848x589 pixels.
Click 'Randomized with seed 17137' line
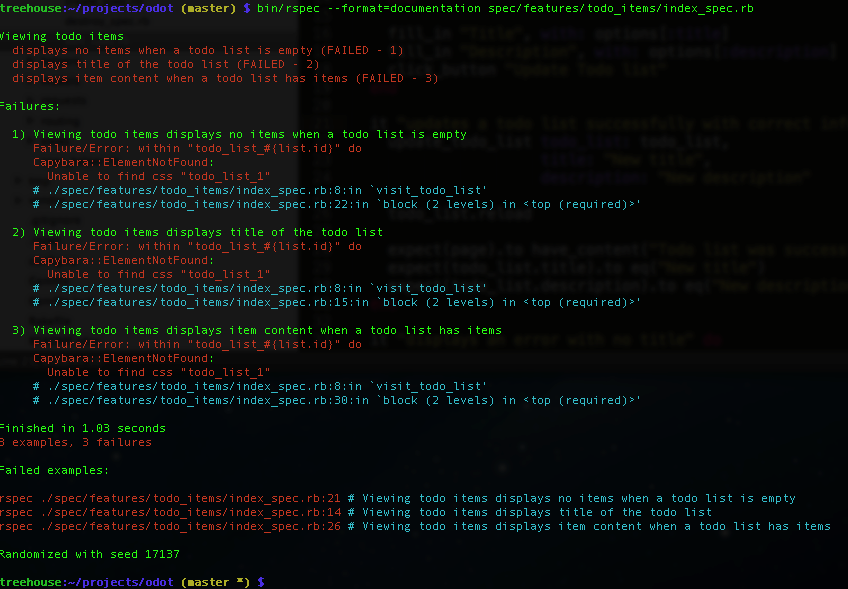tap(90, 554)
